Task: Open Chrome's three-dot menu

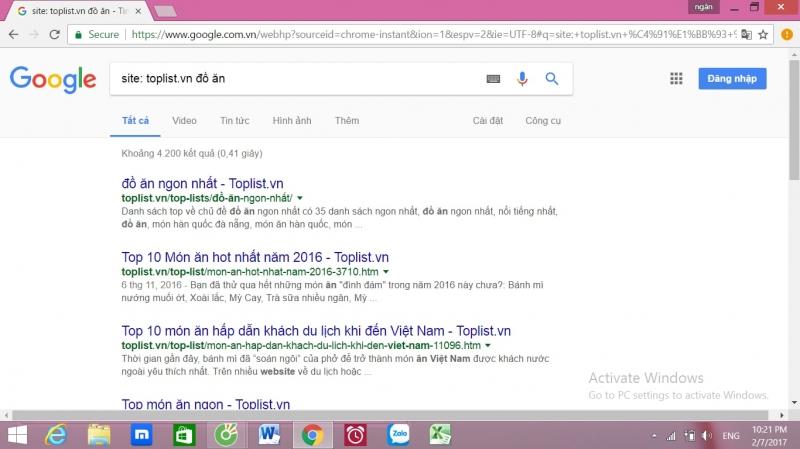Action: [x=787, y=33]
